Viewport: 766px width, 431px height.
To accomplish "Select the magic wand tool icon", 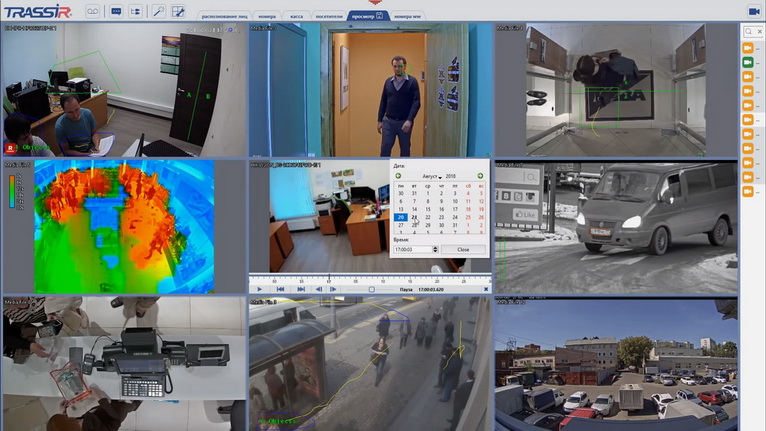I will pyautogui.click(x=159, y=11).
